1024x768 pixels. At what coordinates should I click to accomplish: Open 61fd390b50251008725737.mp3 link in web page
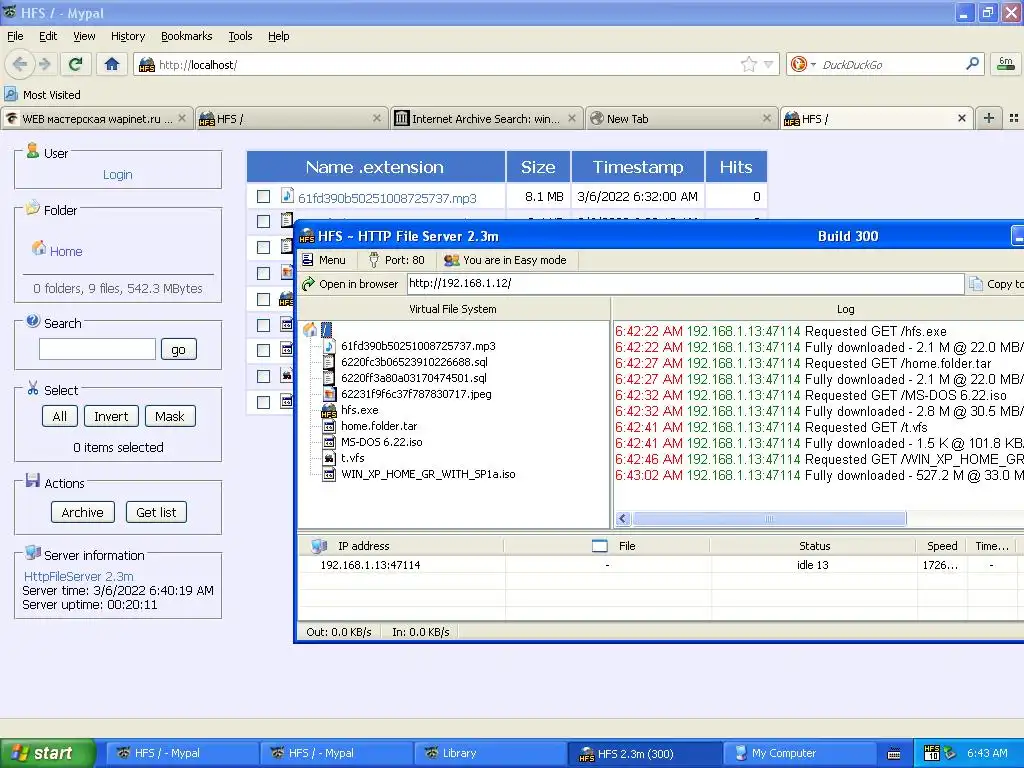tap(387, 198)
